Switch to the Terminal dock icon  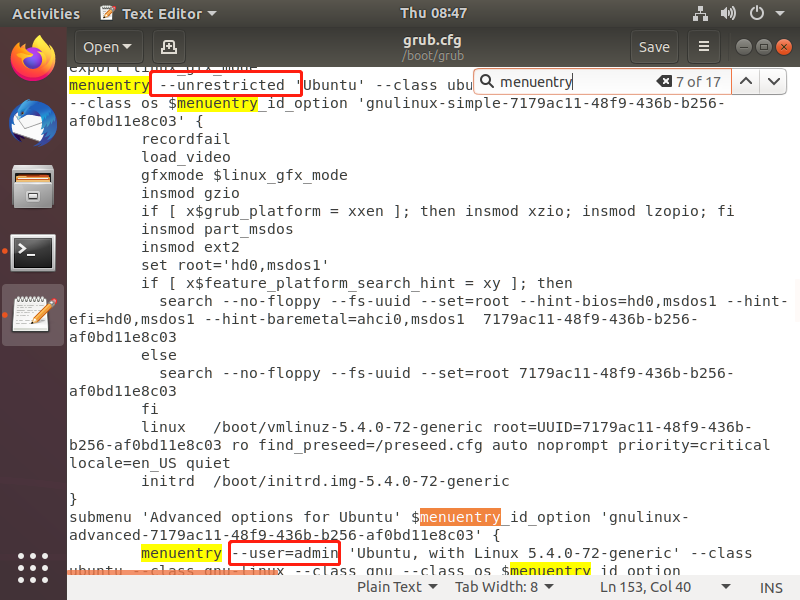33,253
